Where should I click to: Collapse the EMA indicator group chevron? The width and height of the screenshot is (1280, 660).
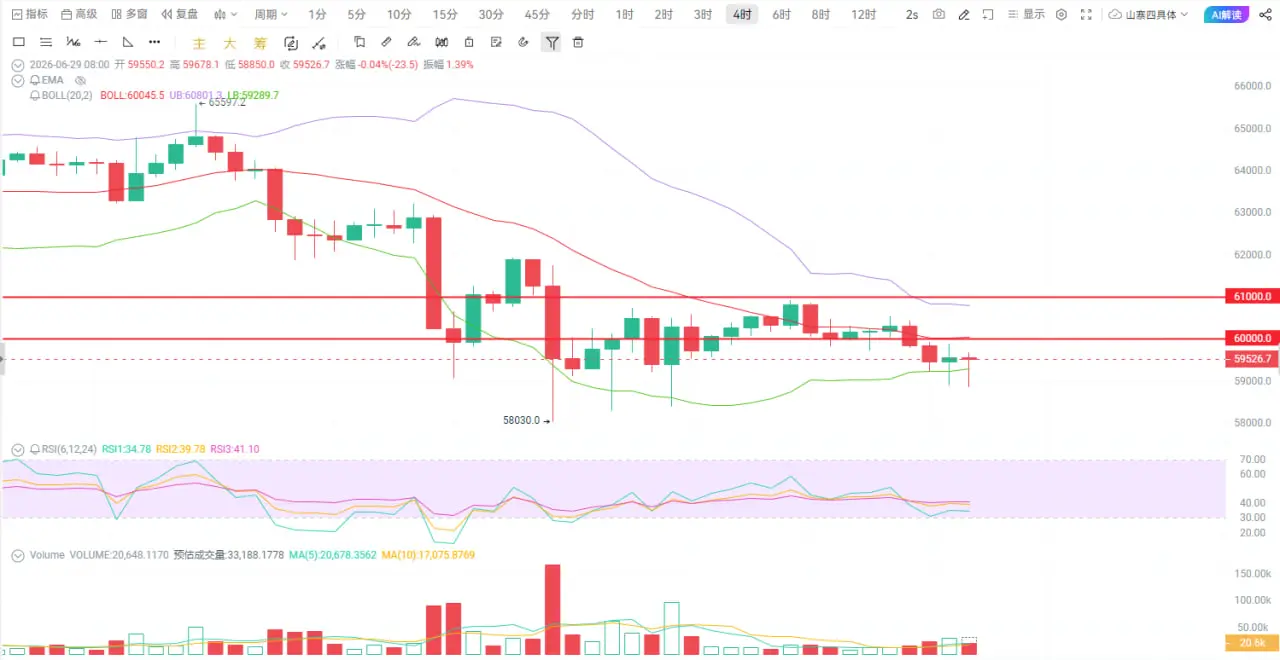pos(17,80)
